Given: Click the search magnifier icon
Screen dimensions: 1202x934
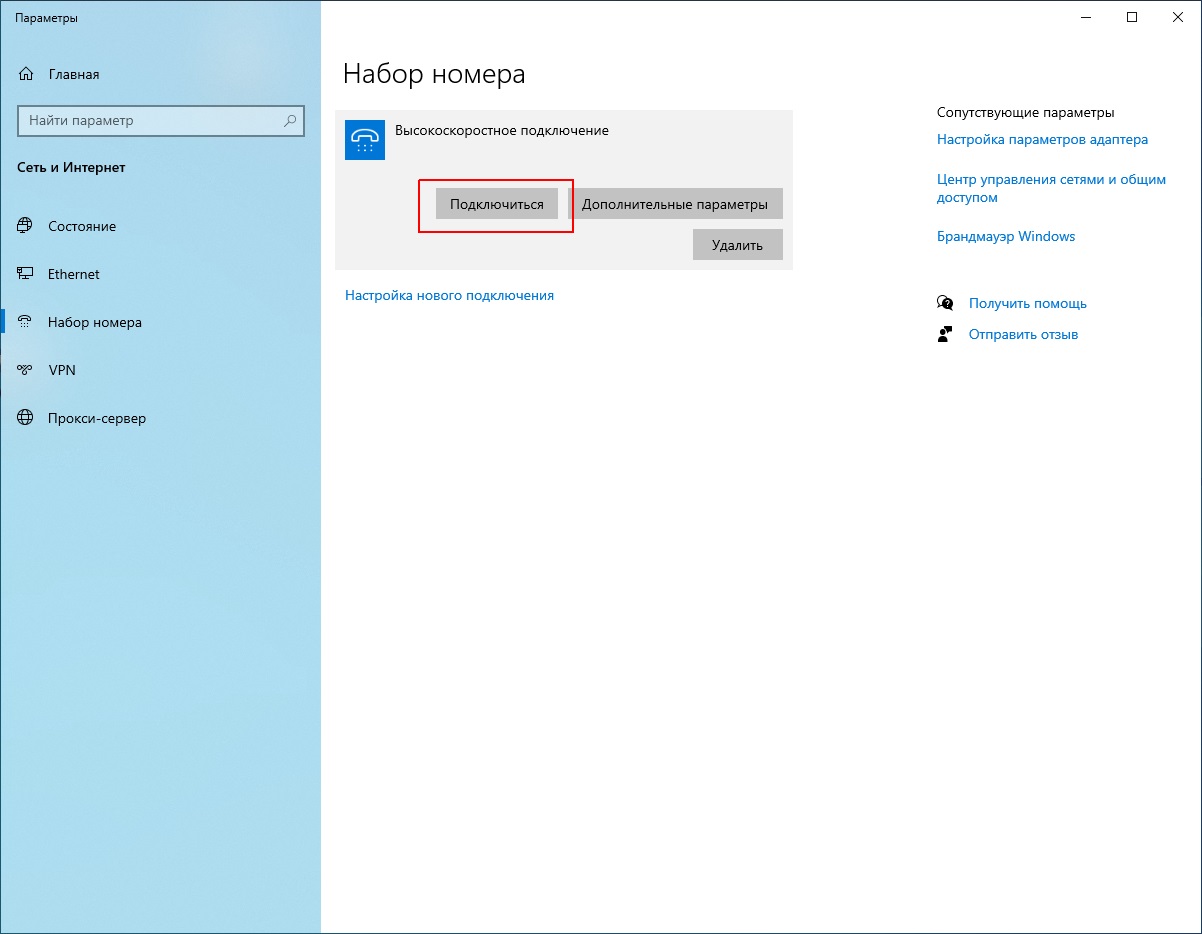Looking at the screenshot, I should click(290, 120).
